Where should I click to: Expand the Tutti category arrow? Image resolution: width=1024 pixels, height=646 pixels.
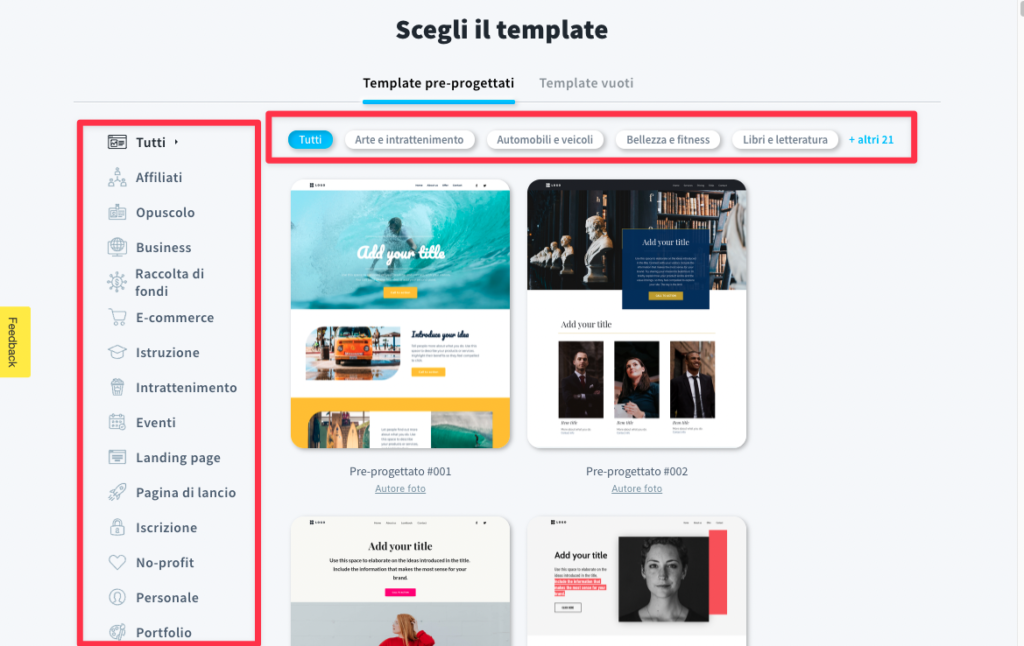[176, 142]
